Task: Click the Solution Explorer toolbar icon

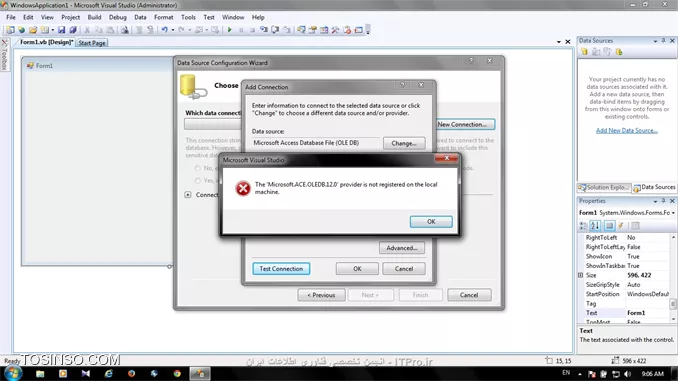Action: point(301,30)
